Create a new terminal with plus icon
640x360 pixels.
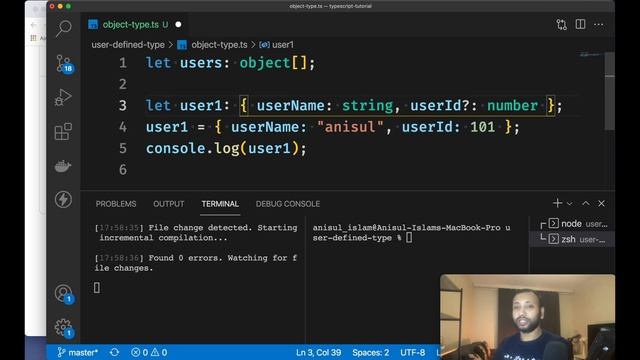(x=557, y=203)
